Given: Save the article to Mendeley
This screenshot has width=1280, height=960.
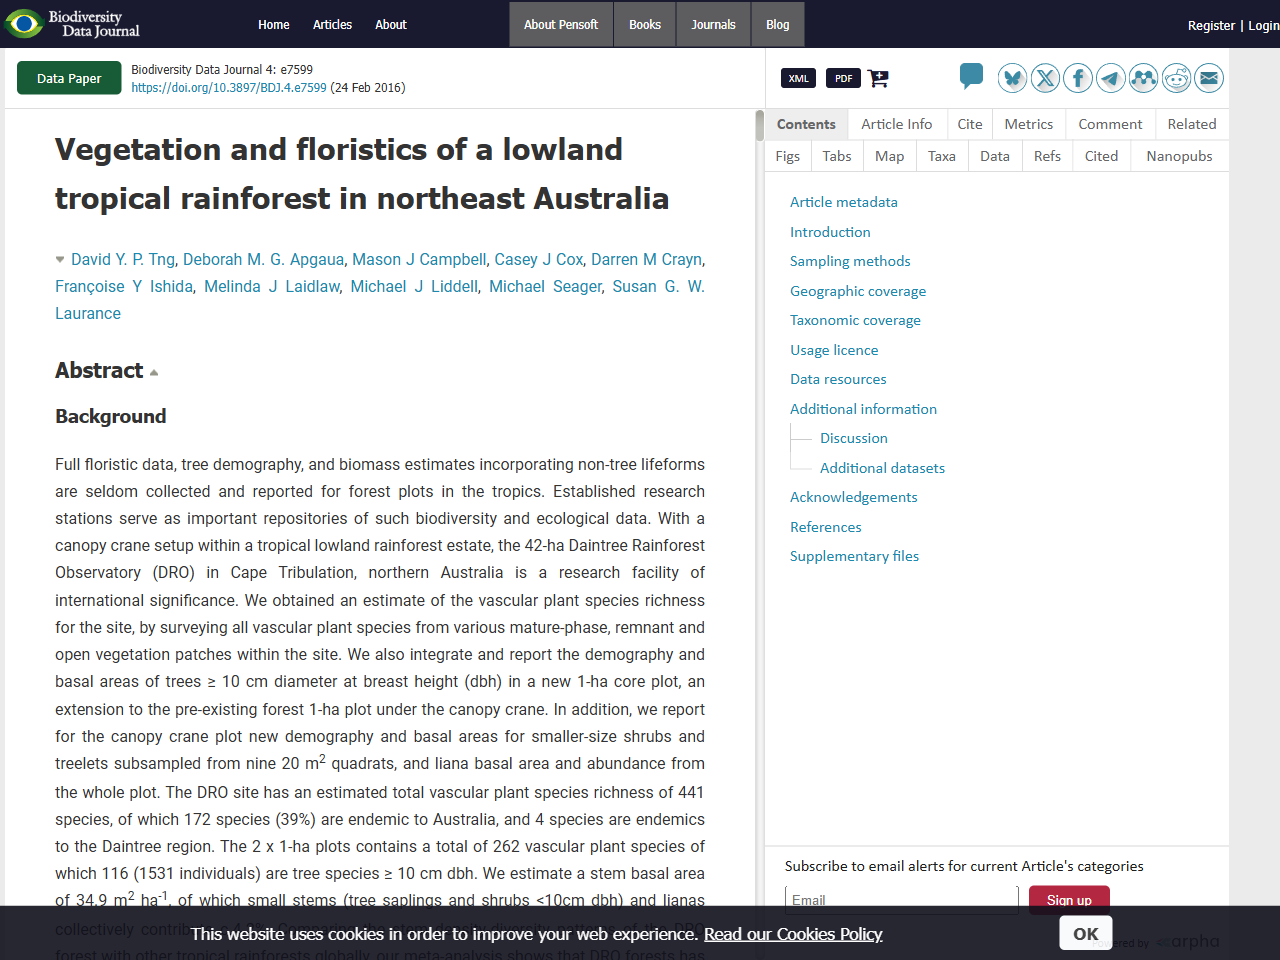Looking at the screenshot, I should tap(1144, 77).
